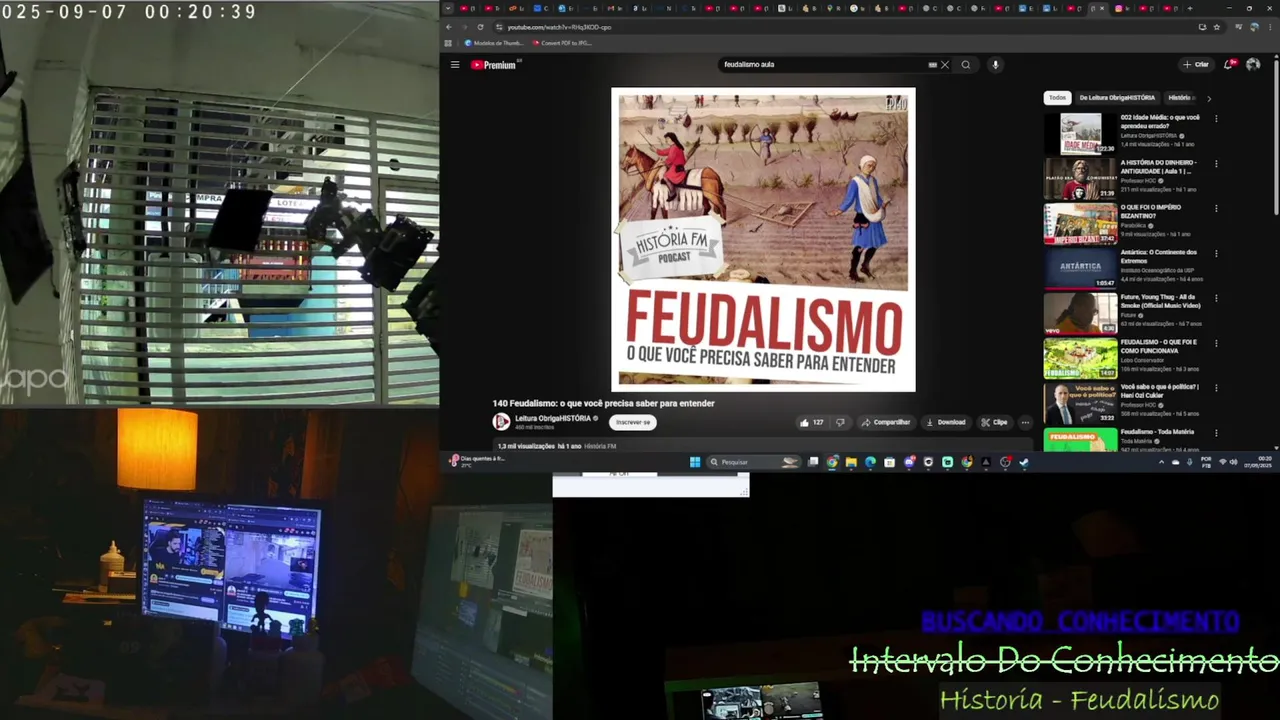
Task: Like the video with the thumbs-up button
Action: click(812, 422)
